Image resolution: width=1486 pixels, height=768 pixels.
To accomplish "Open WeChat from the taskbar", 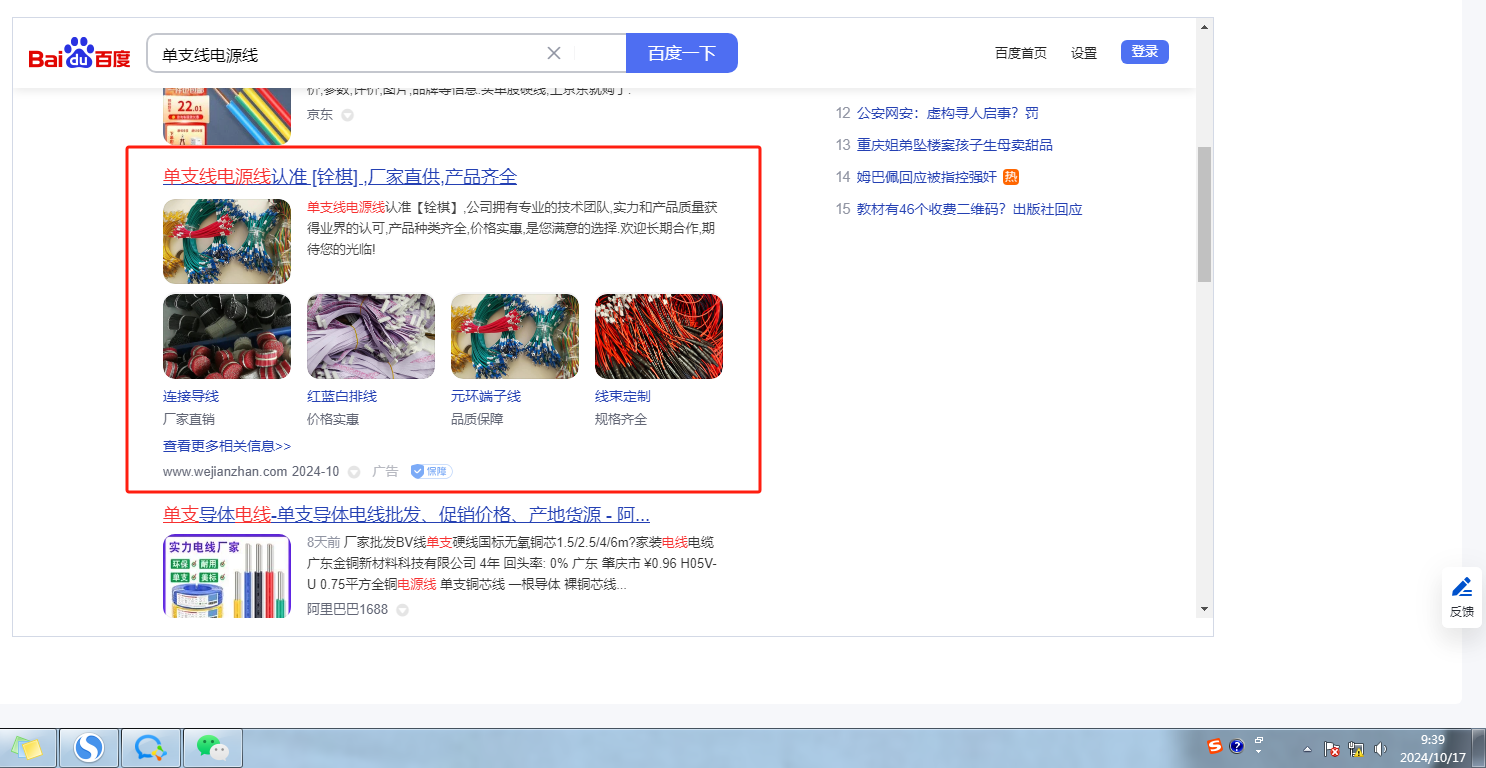I will coord(212,747).
